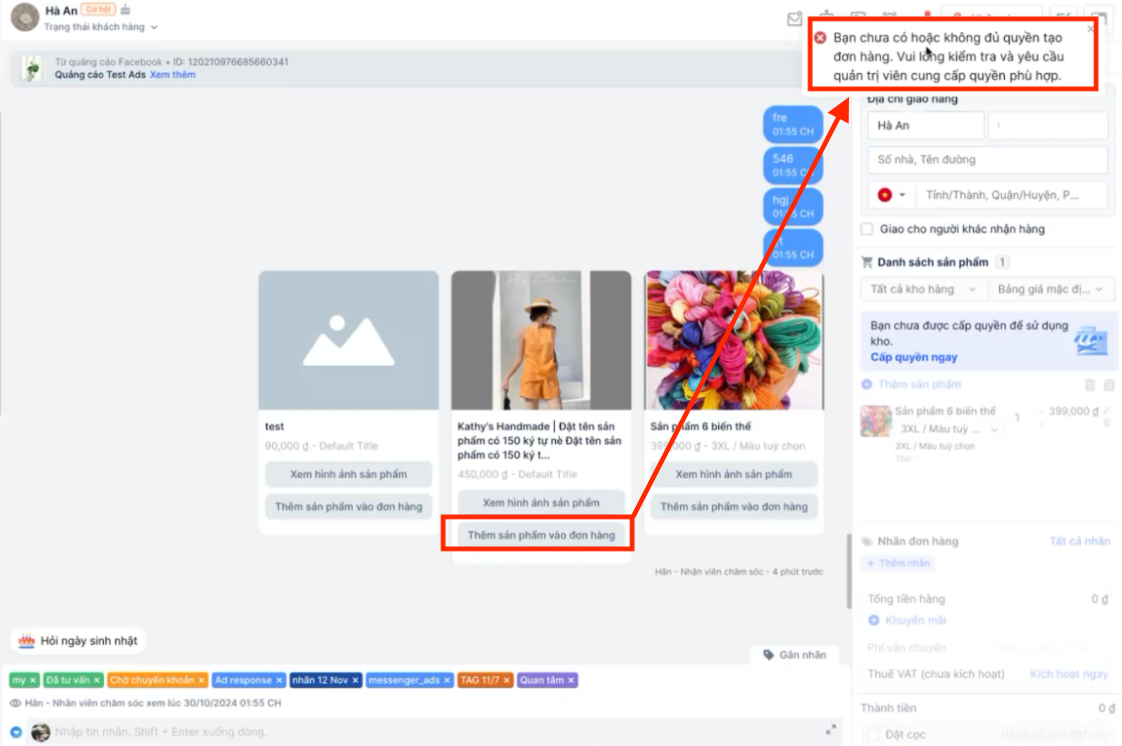Click the Messenger icon left of message box
This screenshot has width=1122, height=746.
coord(16,732)
